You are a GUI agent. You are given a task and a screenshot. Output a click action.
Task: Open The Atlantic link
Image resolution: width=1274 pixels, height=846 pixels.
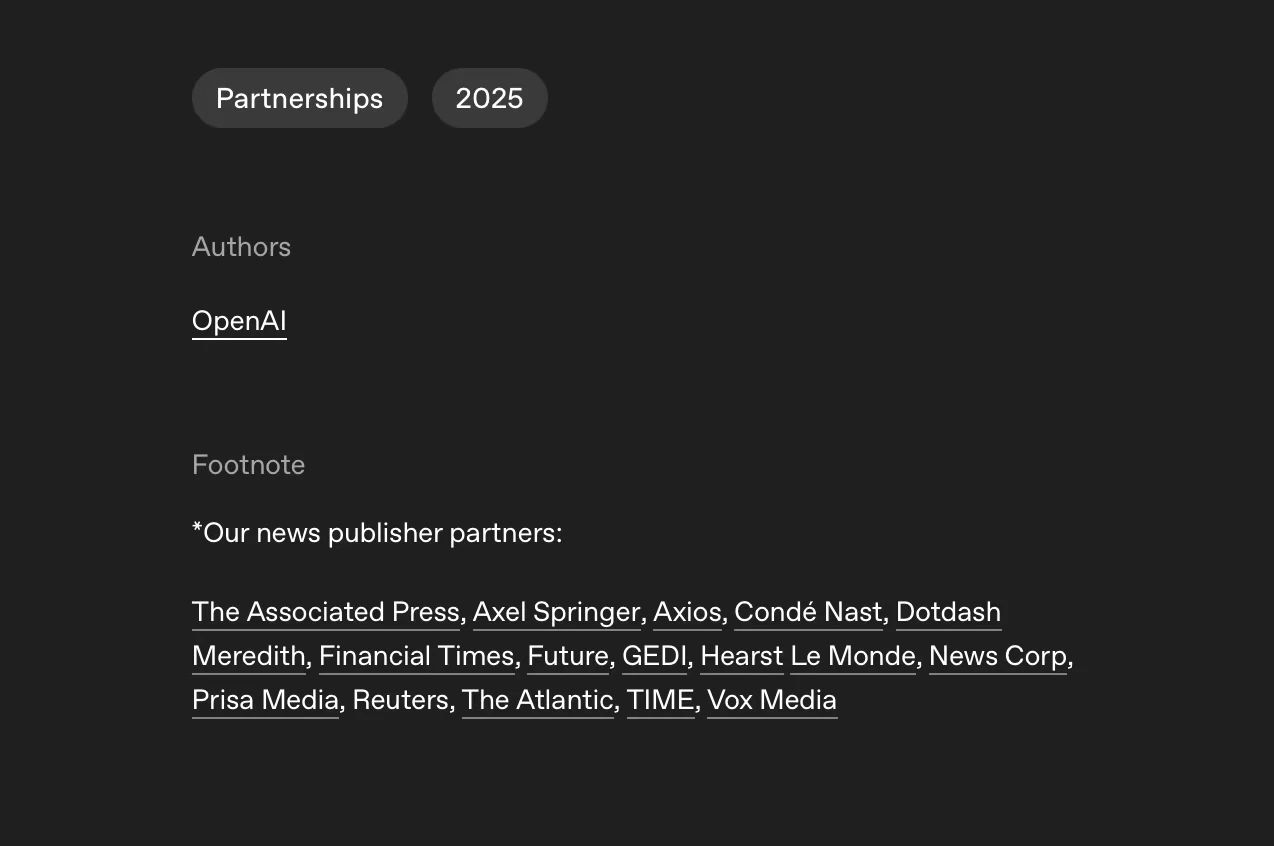pyautogui.click(x=537, y=700)
